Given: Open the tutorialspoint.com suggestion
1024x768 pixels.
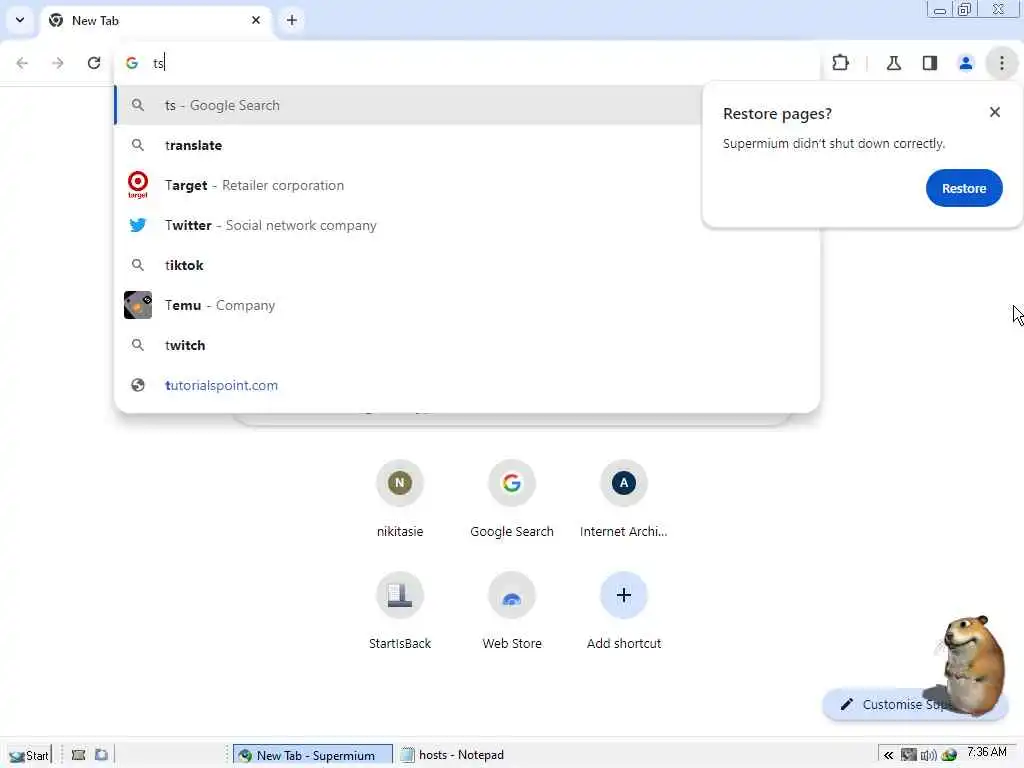Looking at the screenshot, I should coord(467,385).
